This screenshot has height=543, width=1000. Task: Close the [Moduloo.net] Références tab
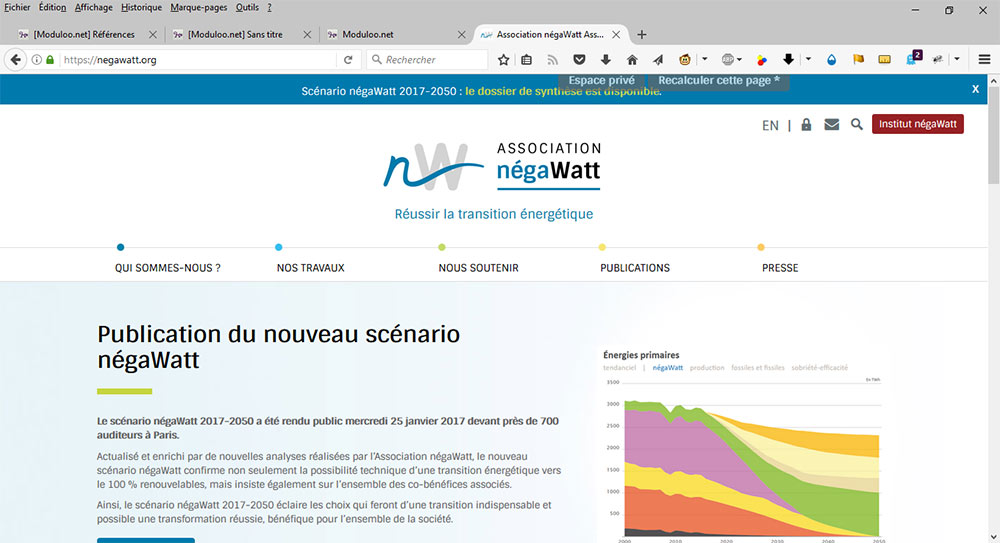tap(152, 34)
